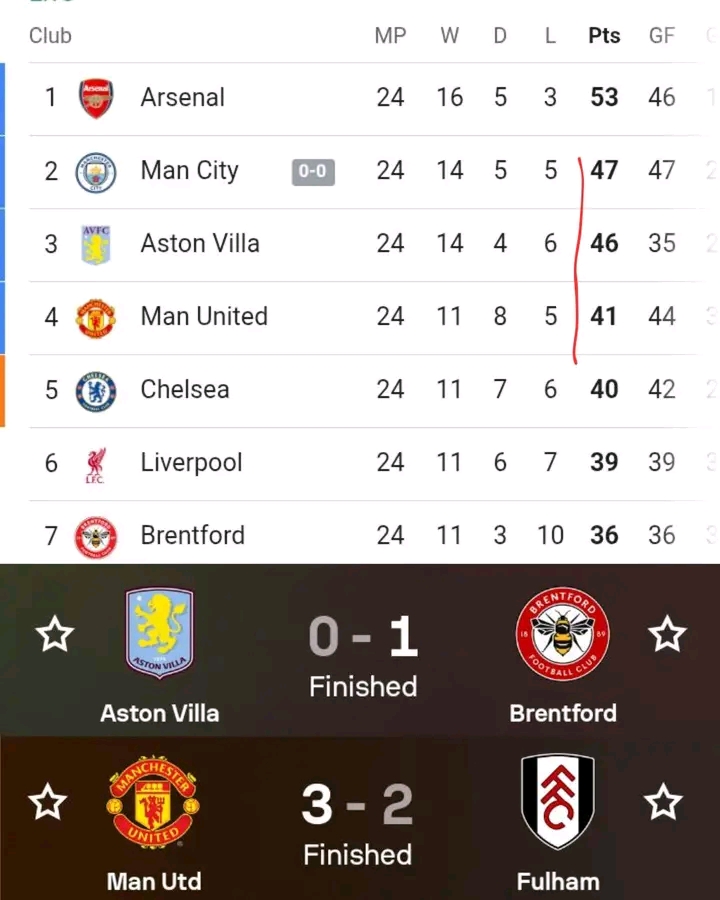720x900 pixels.
Task: Click the Man United crest in standings
Action: (x=96, y=318)
